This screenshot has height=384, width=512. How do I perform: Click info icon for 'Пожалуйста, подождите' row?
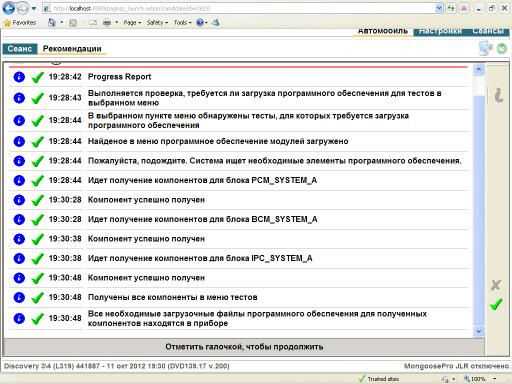[19, 161]
